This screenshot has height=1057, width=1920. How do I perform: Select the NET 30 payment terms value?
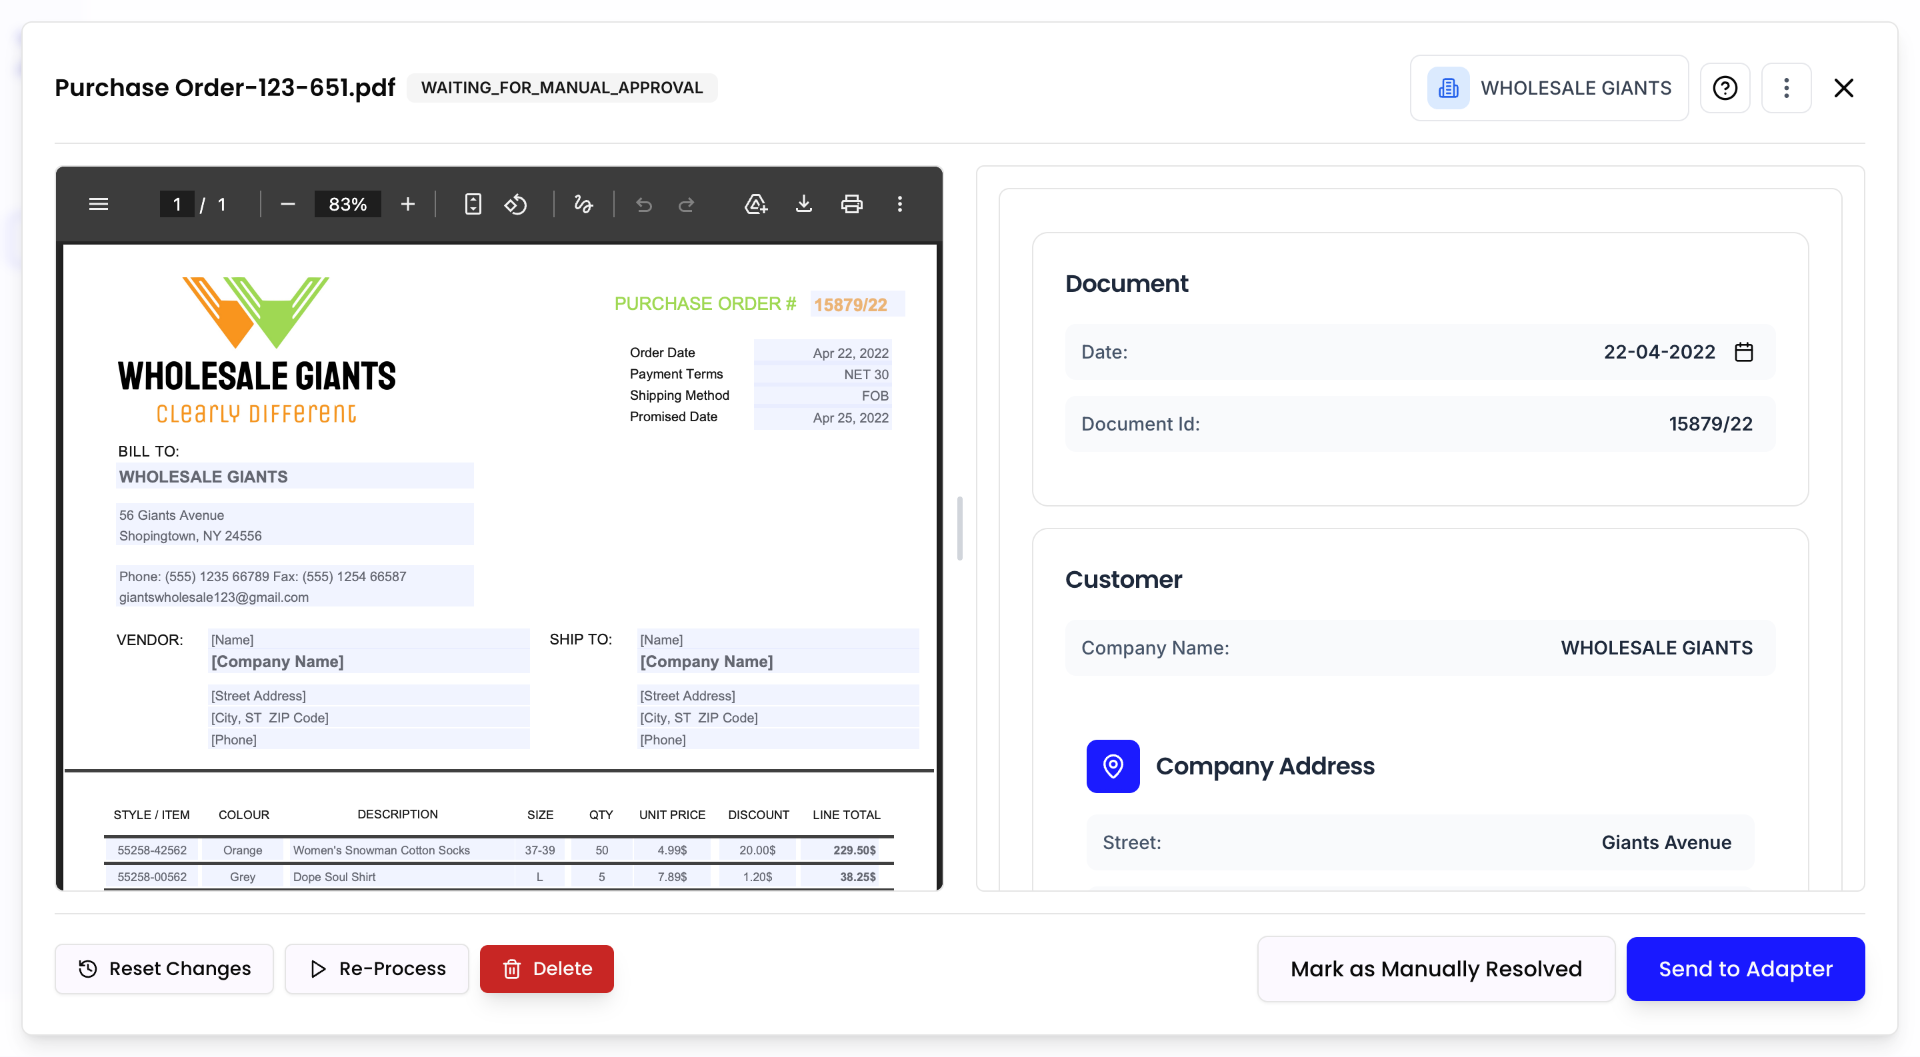pos(866,375)
